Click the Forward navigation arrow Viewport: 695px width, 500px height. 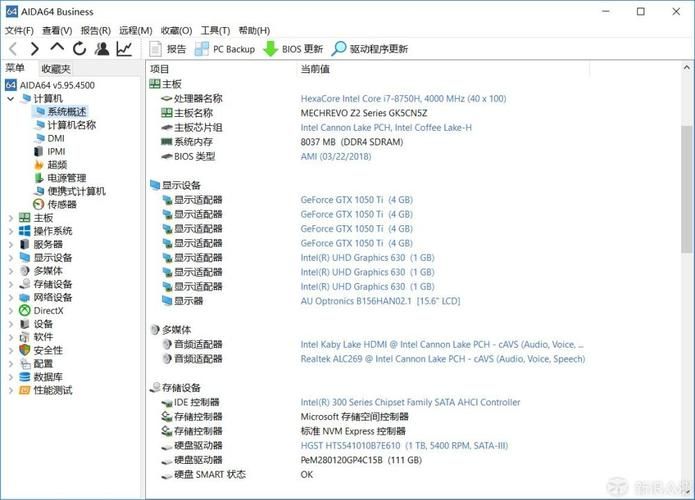tap(35, 49)
